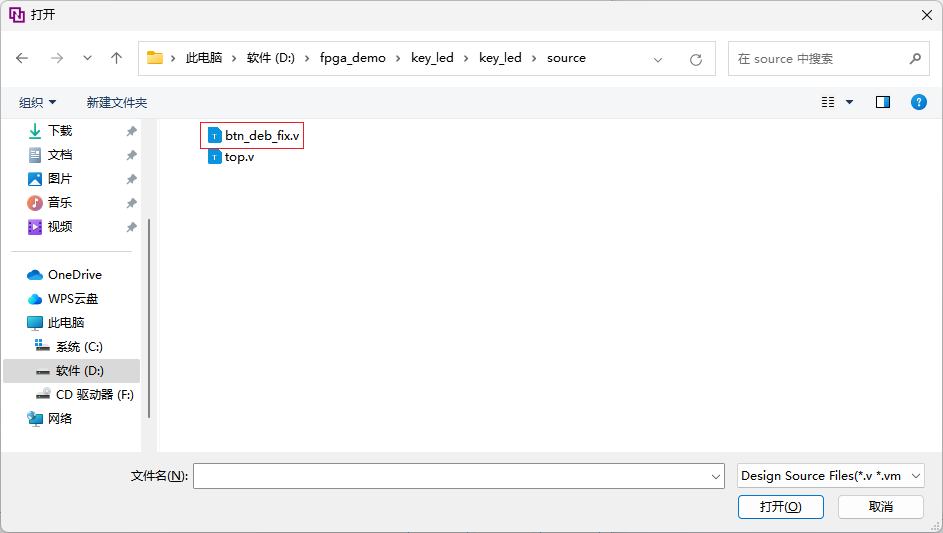
Task: Click the up-one-level arrow
Action: coord(116,59)
